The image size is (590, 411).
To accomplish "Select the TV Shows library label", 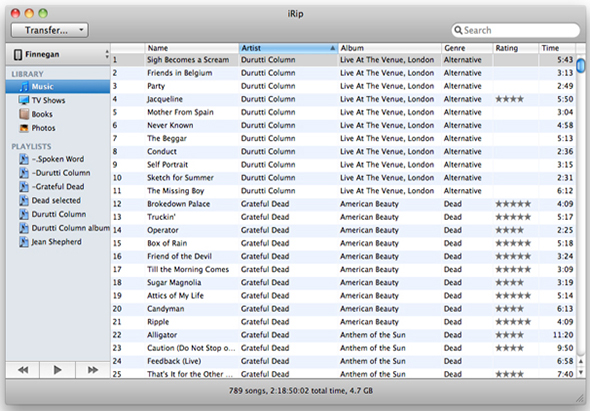I will pyautogui.click(x=48, y=100).
